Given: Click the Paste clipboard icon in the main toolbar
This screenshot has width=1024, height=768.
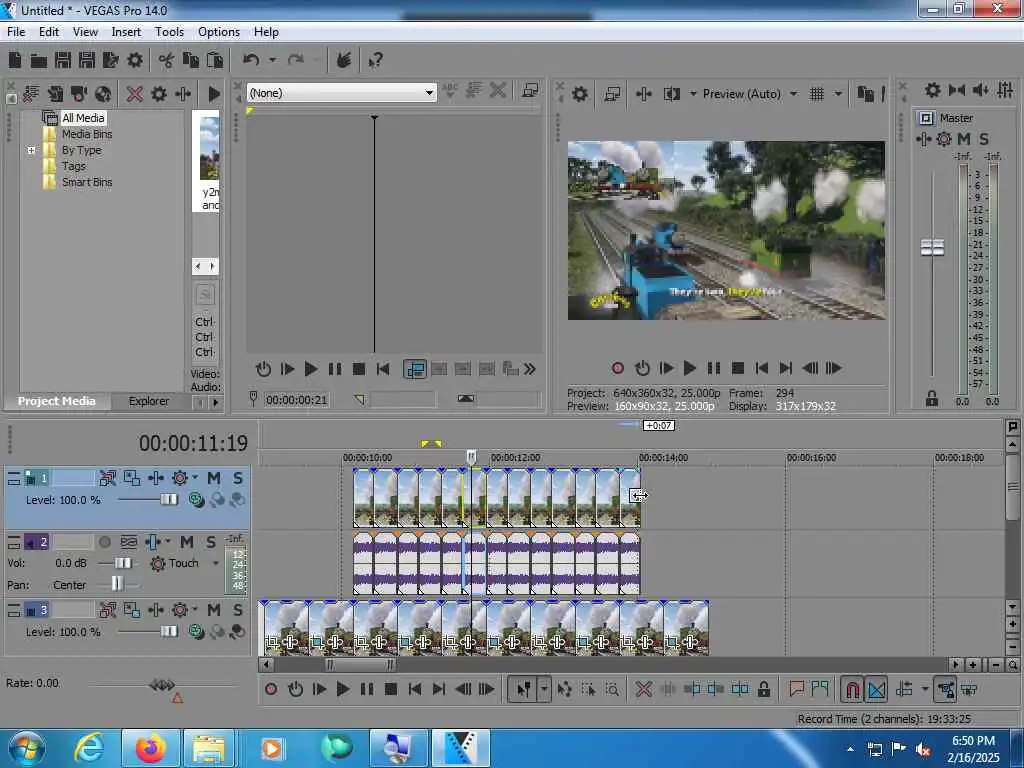Looking at the screenshot, I should pos(215,61).
